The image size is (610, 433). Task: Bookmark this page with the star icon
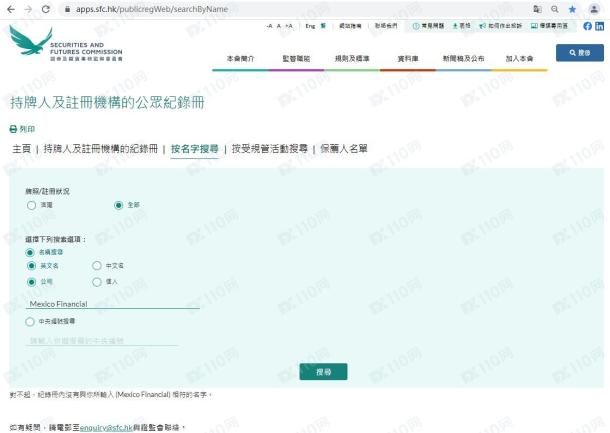tap(572, 9)
